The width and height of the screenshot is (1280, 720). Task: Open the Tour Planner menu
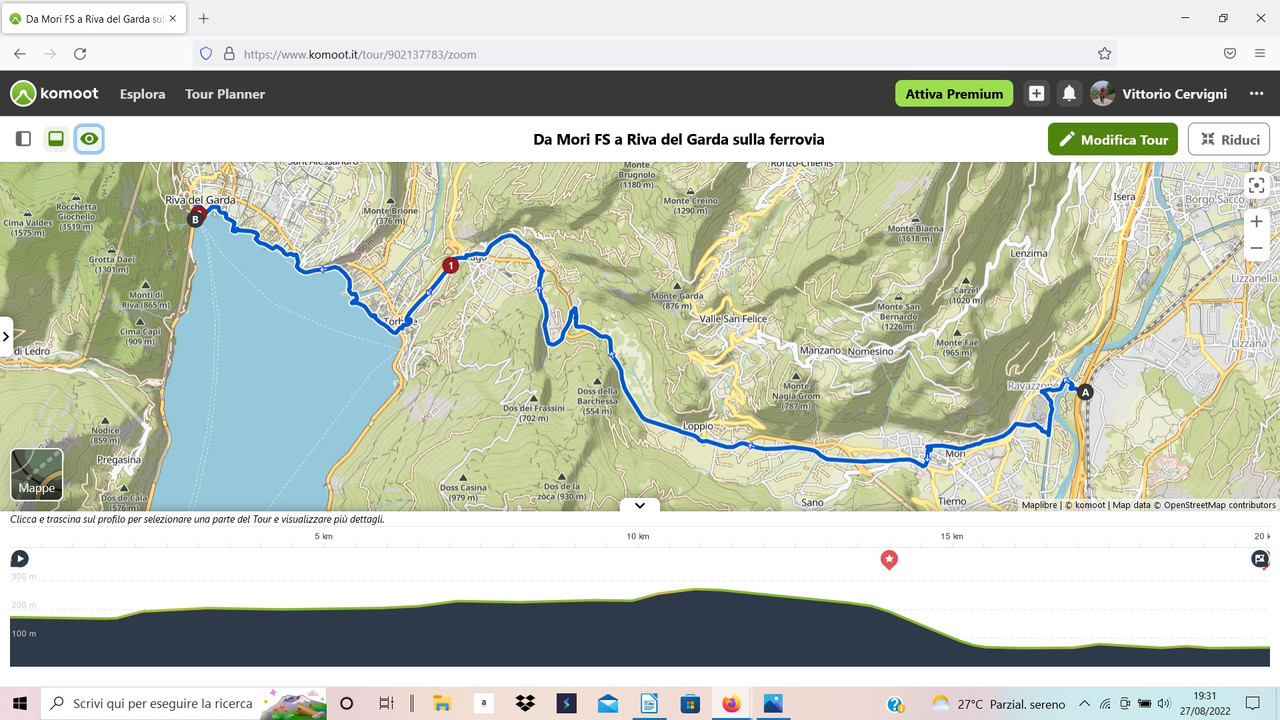point(225,94)
